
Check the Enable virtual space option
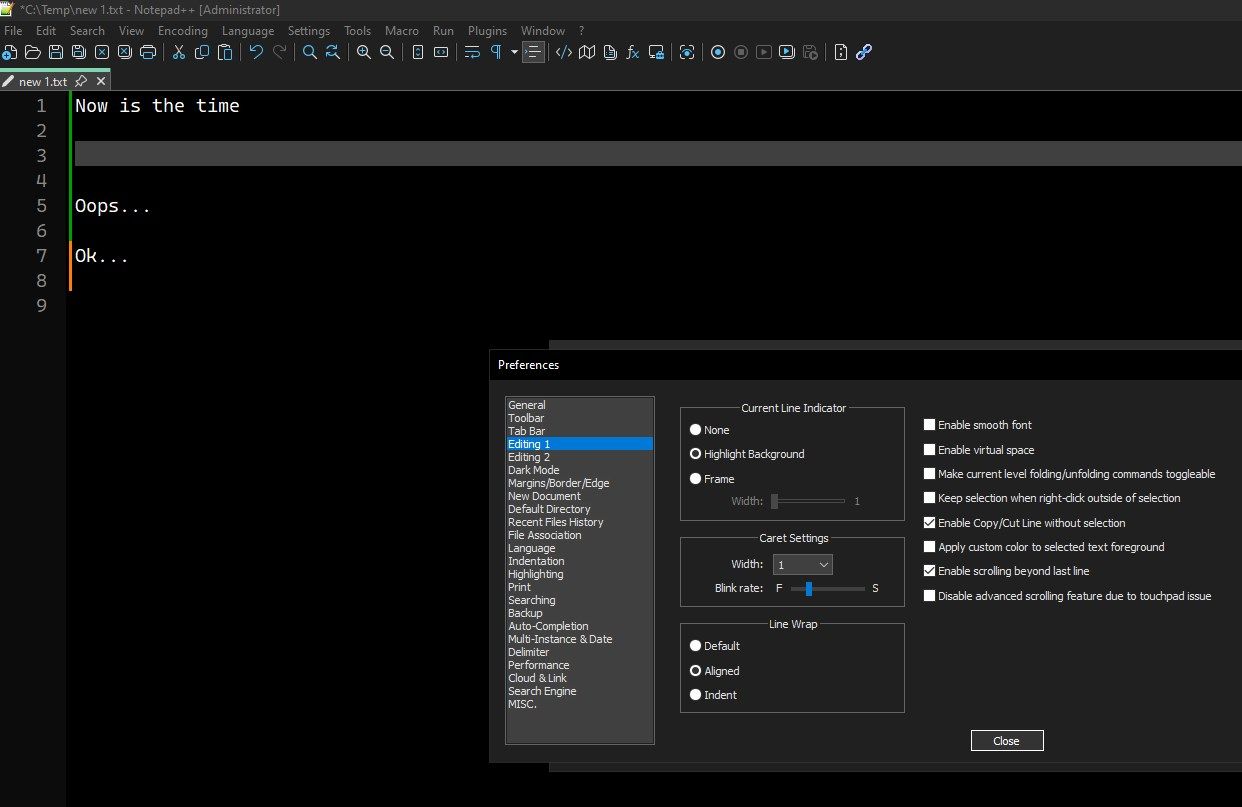tap(930, 450)
